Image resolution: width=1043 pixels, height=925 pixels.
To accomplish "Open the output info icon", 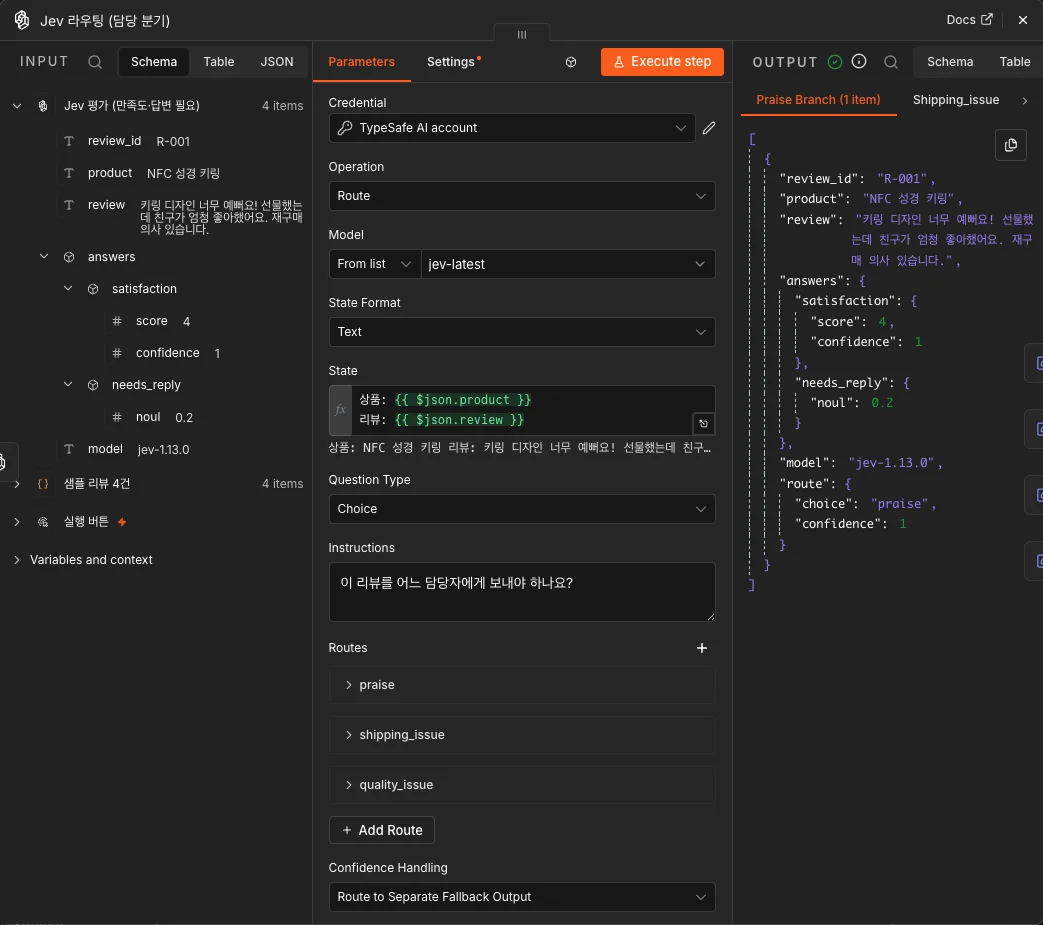I will (859, 62).
